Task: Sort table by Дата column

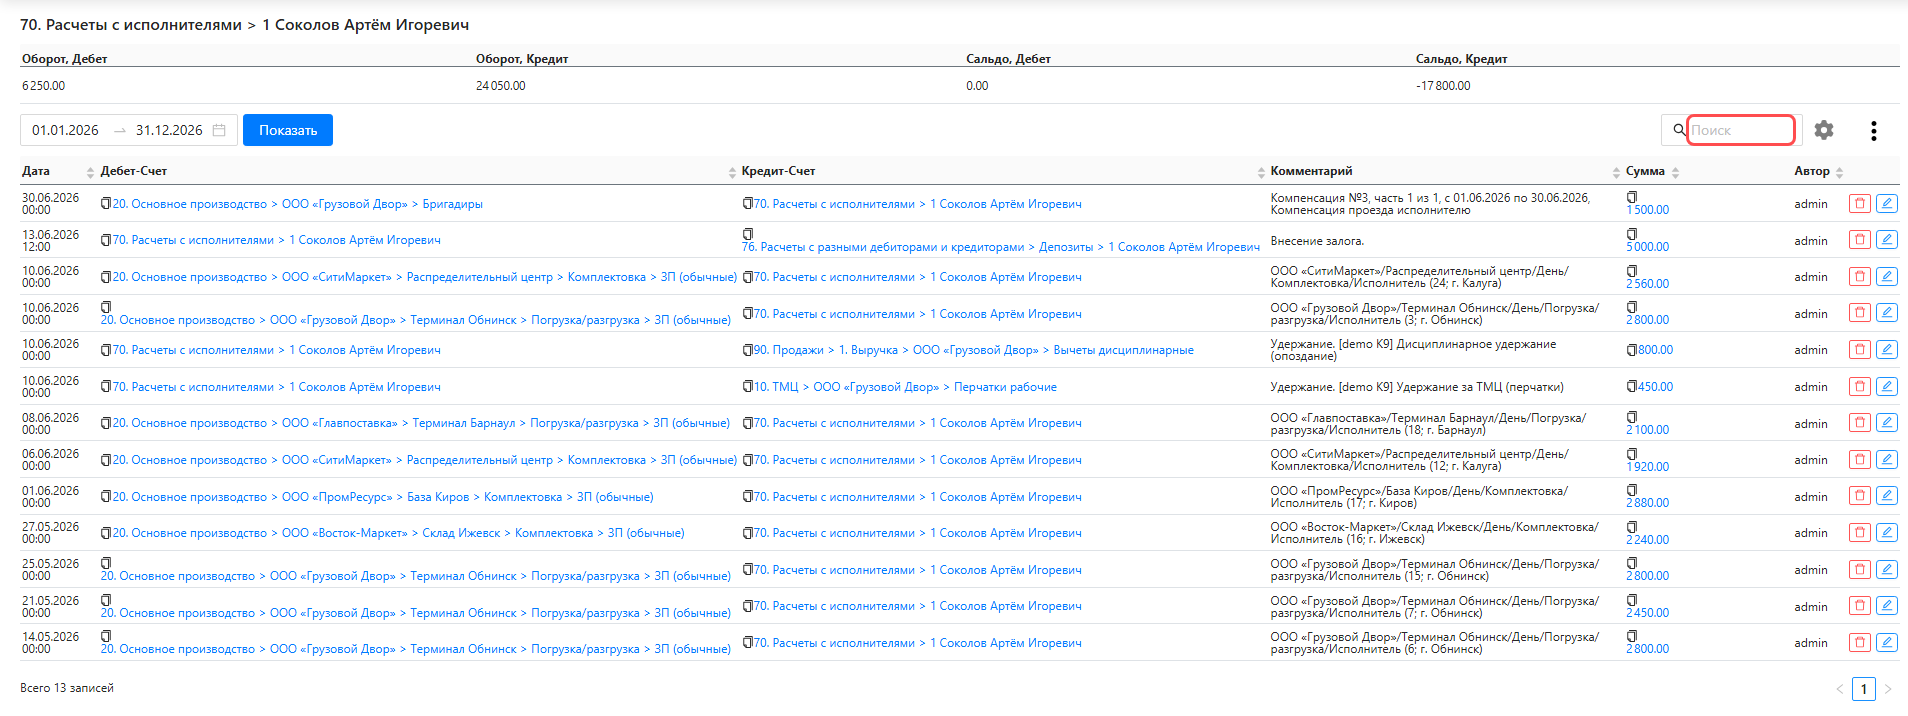Action: coord(90,172)
